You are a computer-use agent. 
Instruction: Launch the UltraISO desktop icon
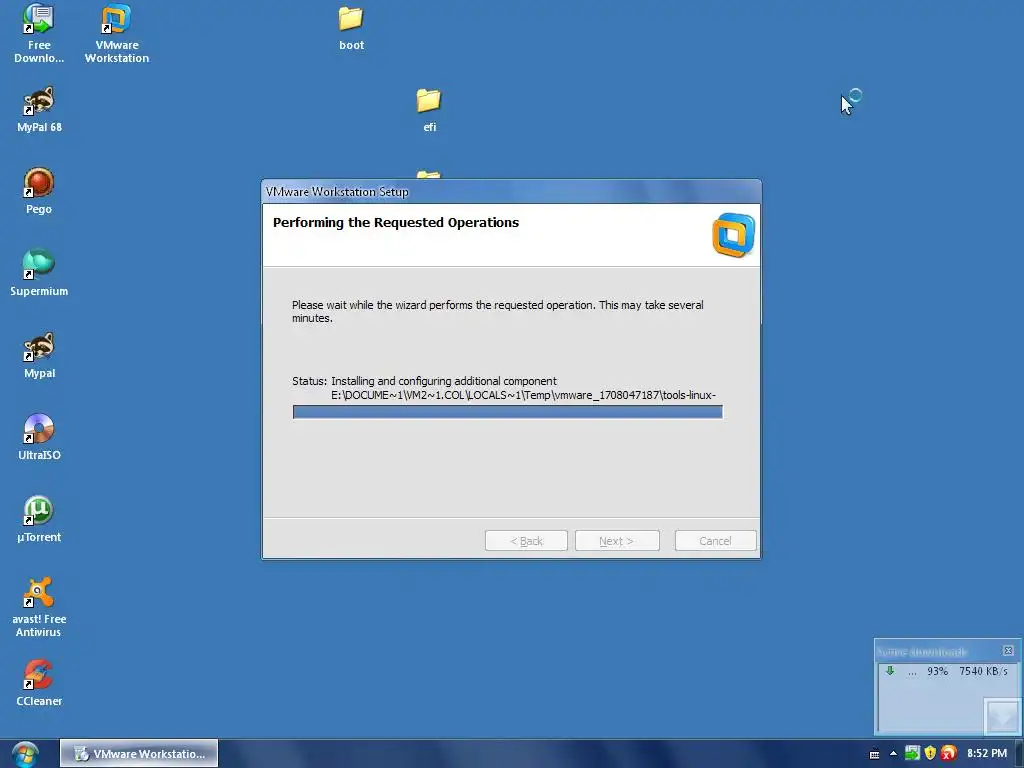click(x=39, y=437)
